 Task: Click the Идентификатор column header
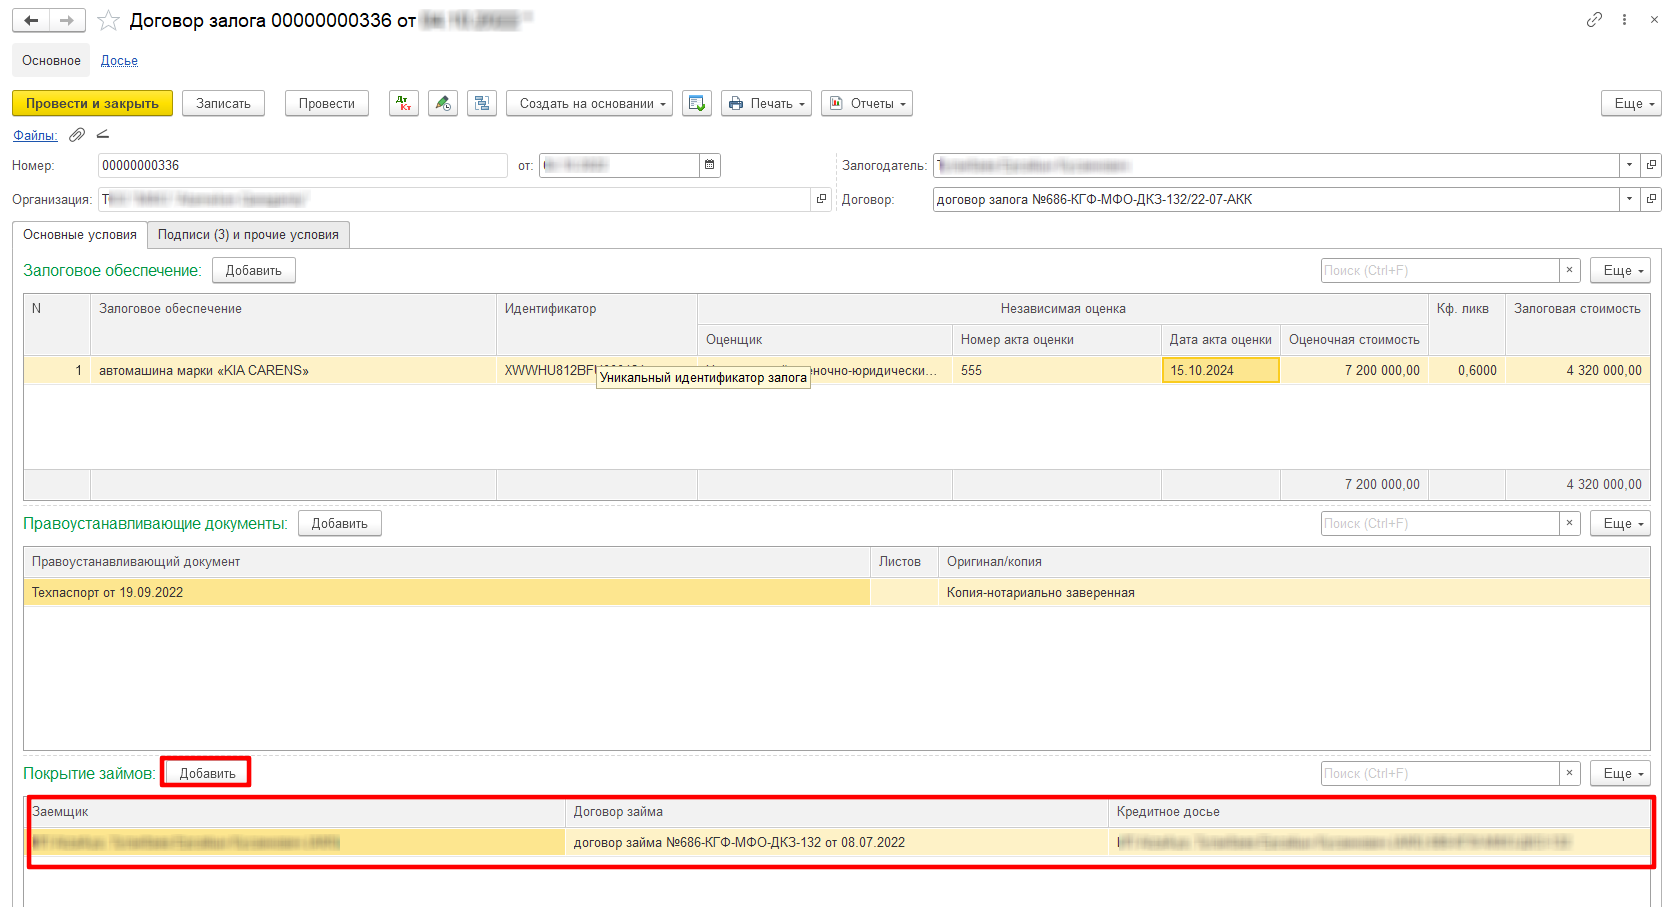click(596, 323)
